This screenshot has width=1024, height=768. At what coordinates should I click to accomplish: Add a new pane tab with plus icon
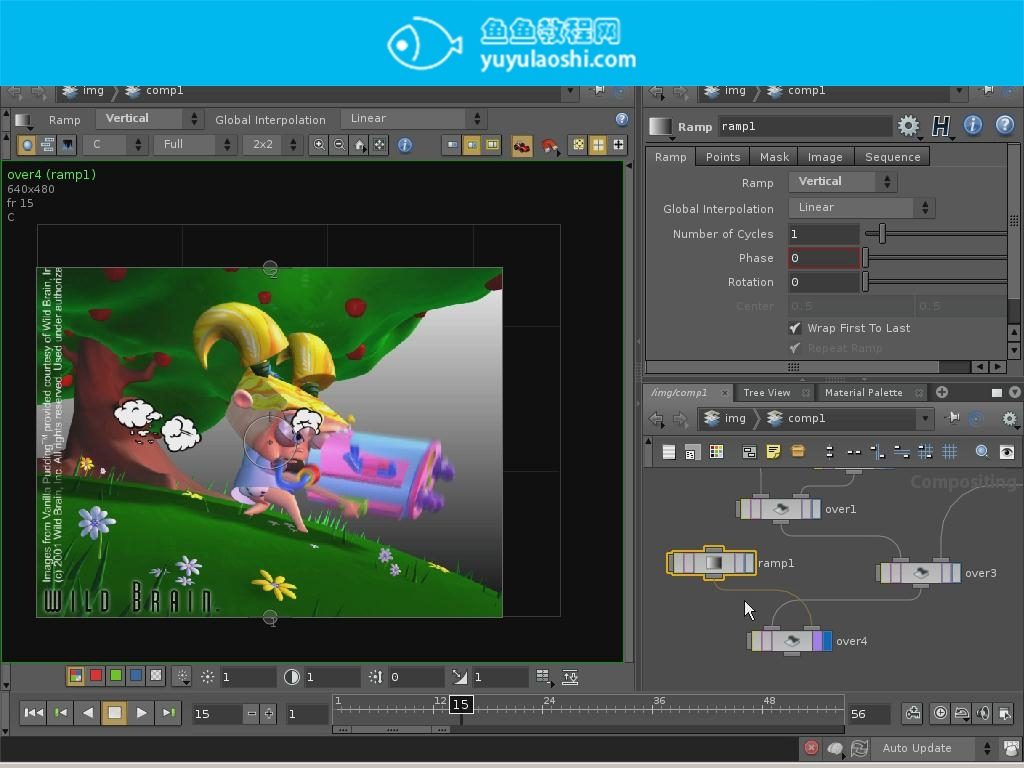942,392
